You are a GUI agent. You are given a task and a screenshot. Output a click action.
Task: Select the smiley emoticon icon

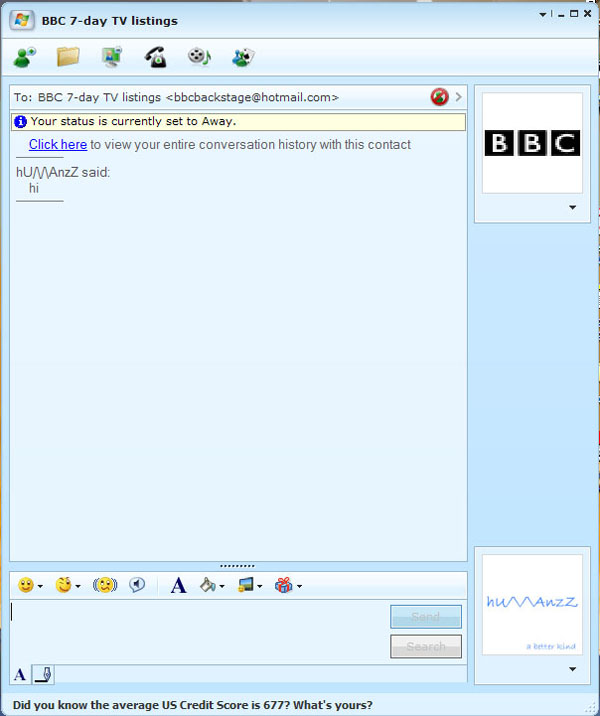click(x=26, y=585)
